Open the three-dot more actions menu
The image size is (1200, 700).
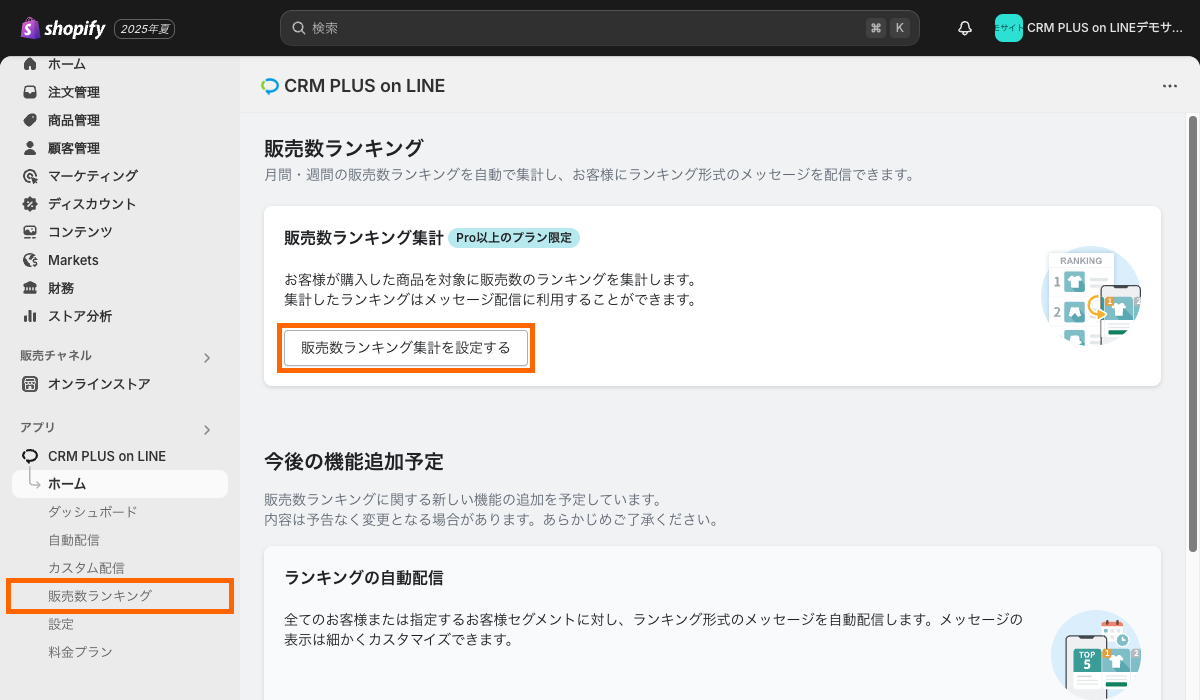click(1170, 86)
